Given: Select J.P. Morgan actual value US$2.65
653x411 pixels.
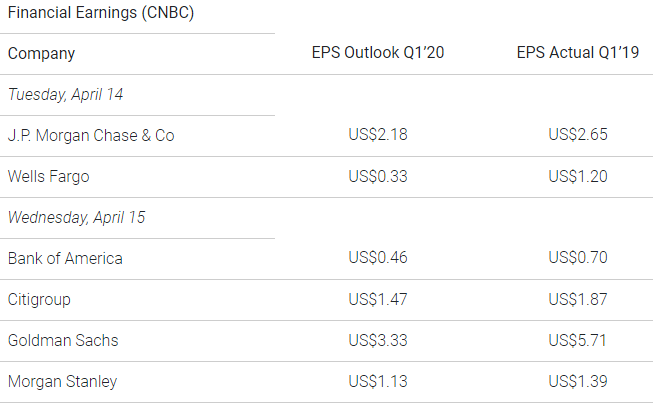Looking at the screenshot, I should click(578, 135).
